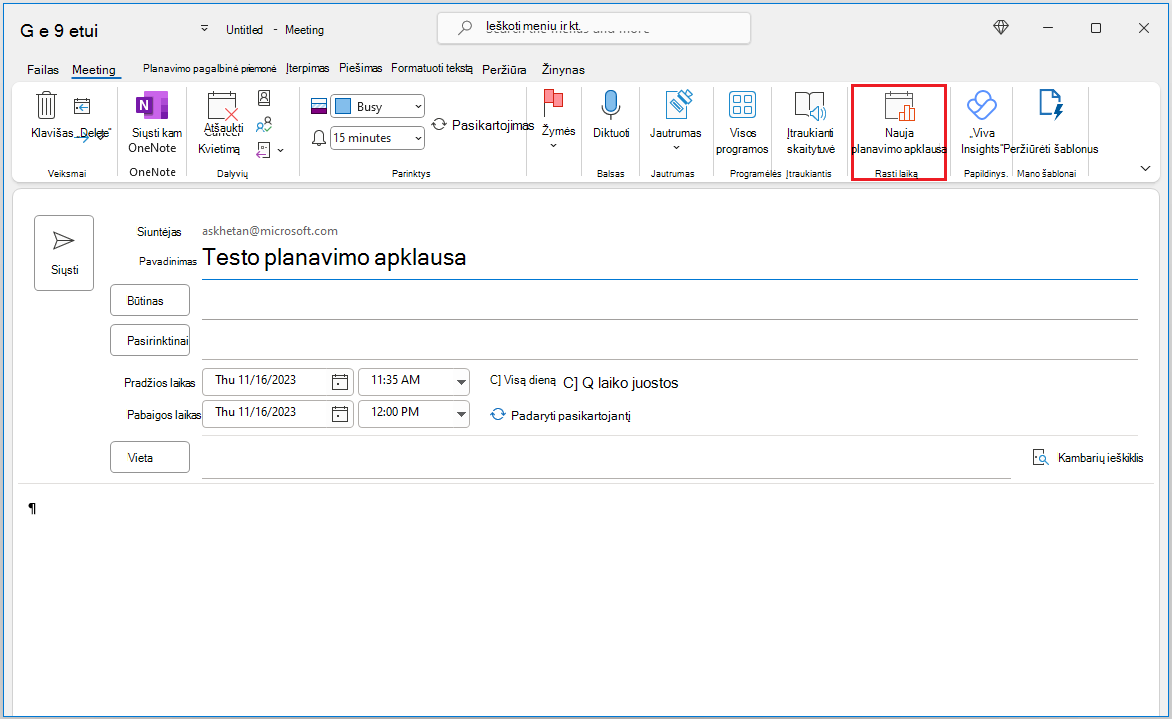1172x719 pixels.
Task: Click in the Būtinas attendees field
Action: pyautogui.click(x=670, y=301)
